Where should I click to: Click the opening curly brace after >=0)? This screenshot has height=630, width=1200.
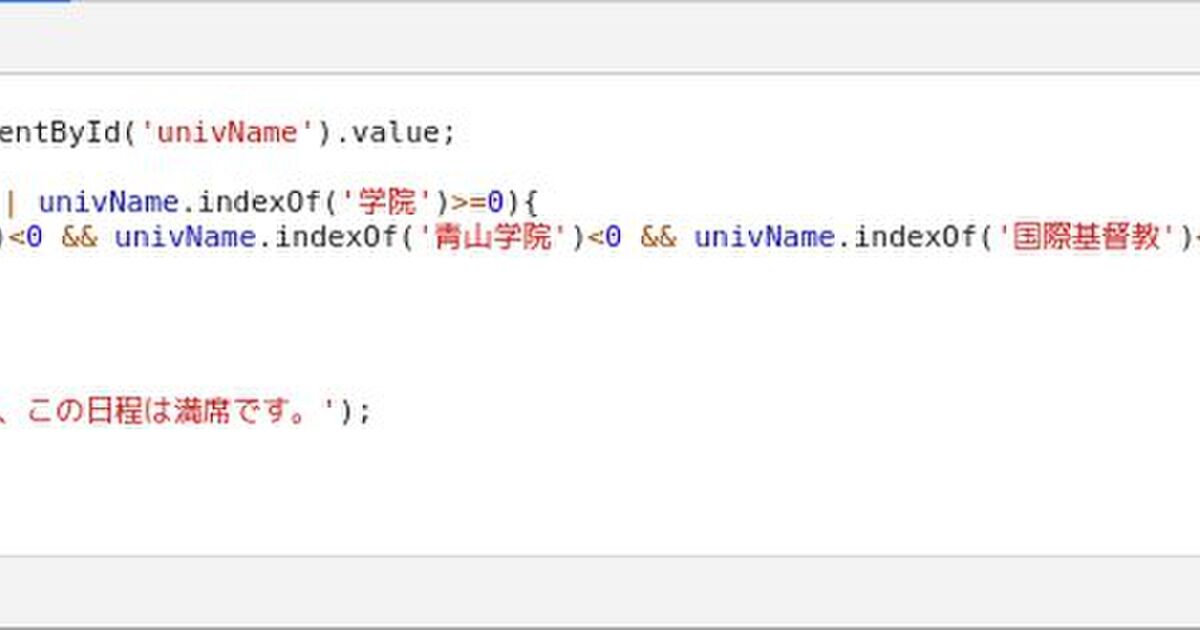click(x=529, y=203)
